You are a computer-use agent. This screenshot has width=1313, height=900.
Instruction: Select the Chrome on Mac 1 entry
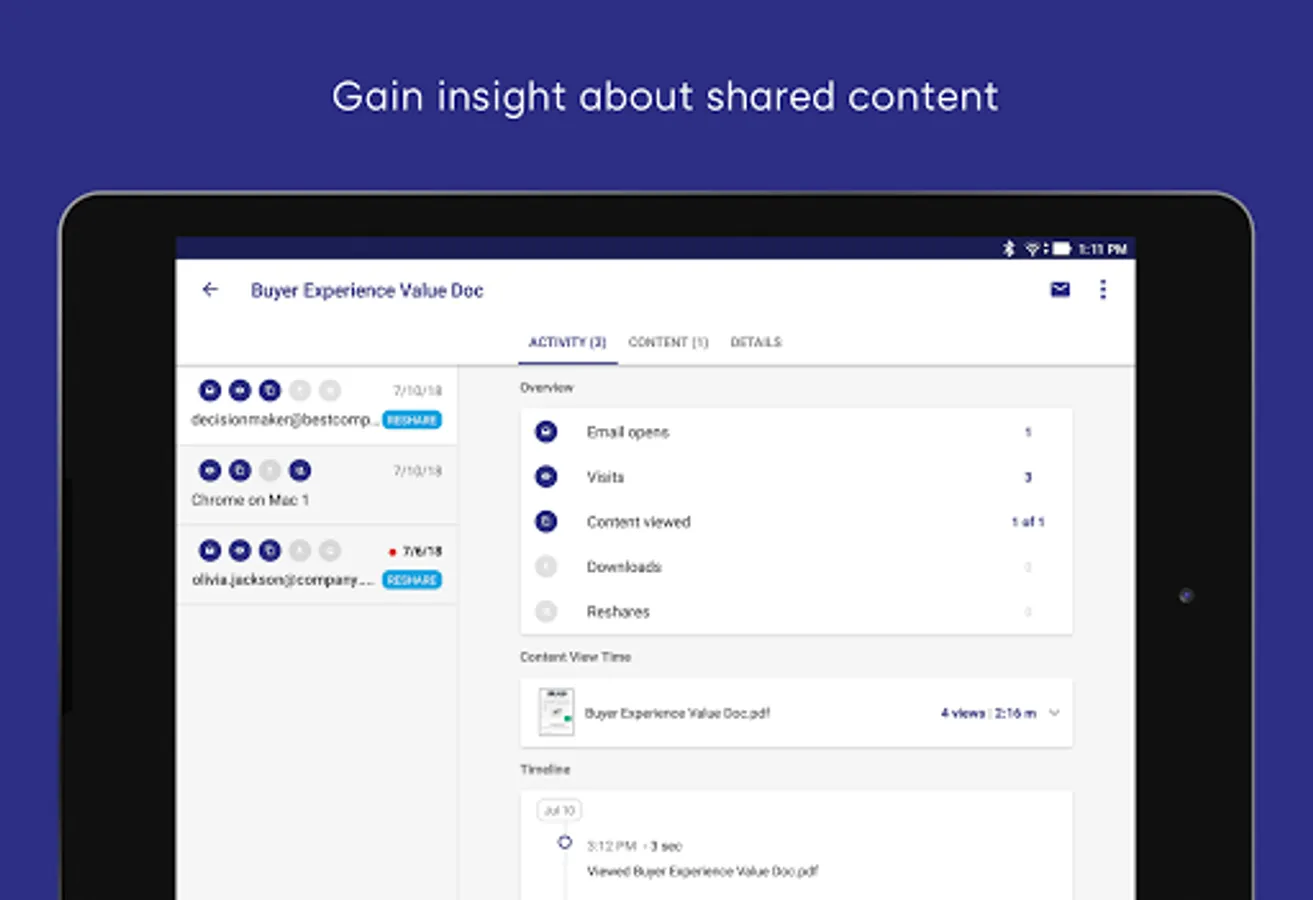317,485
